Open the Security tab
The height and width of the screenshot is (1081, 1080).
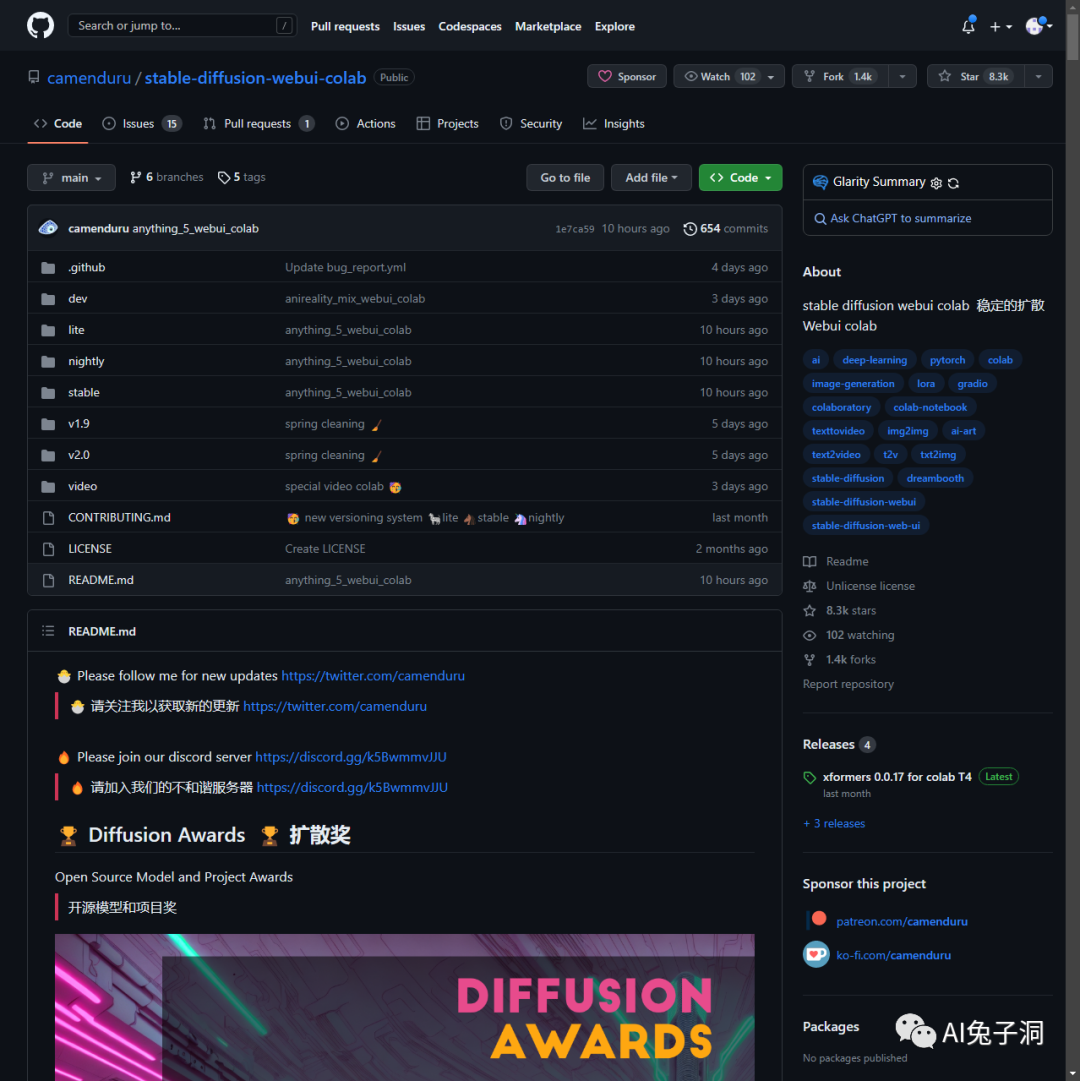pos(531,123)
